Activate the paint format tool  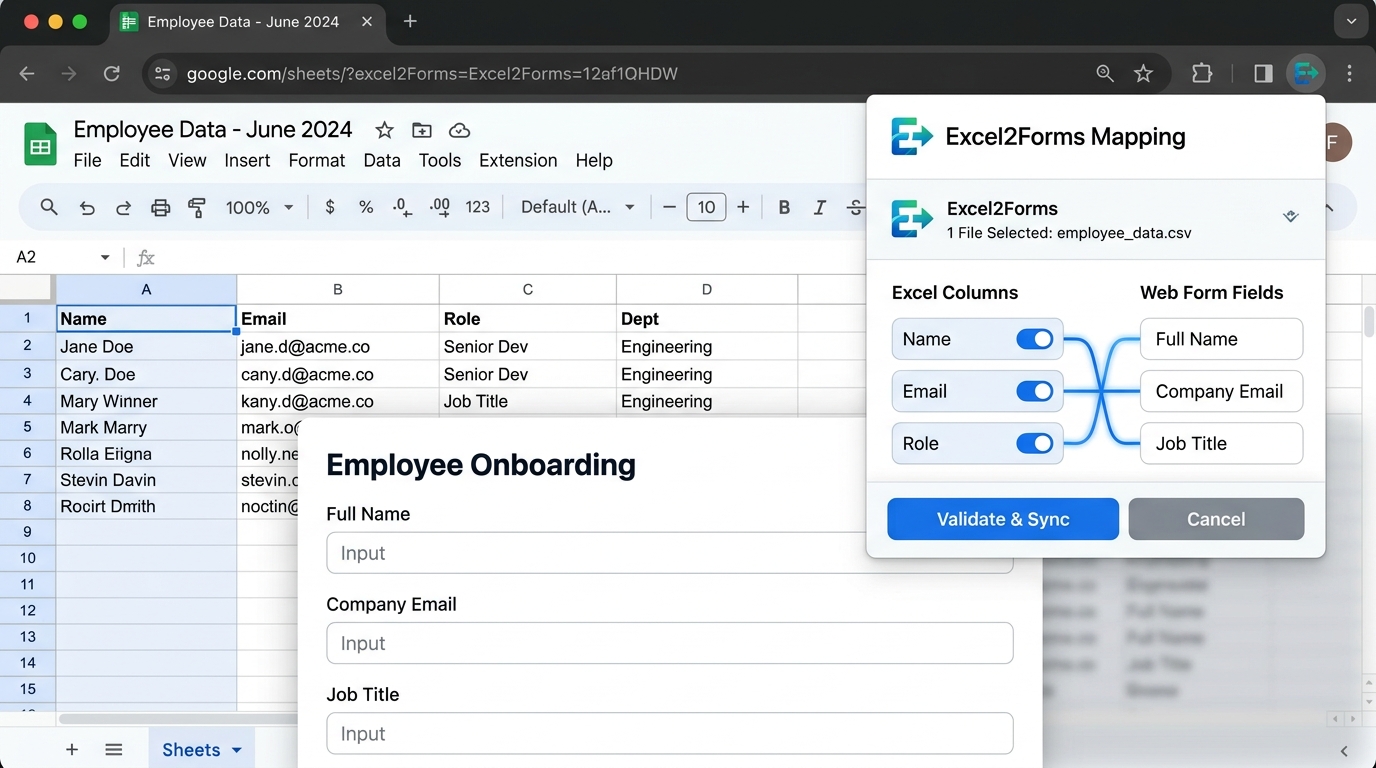click(197, 207)
